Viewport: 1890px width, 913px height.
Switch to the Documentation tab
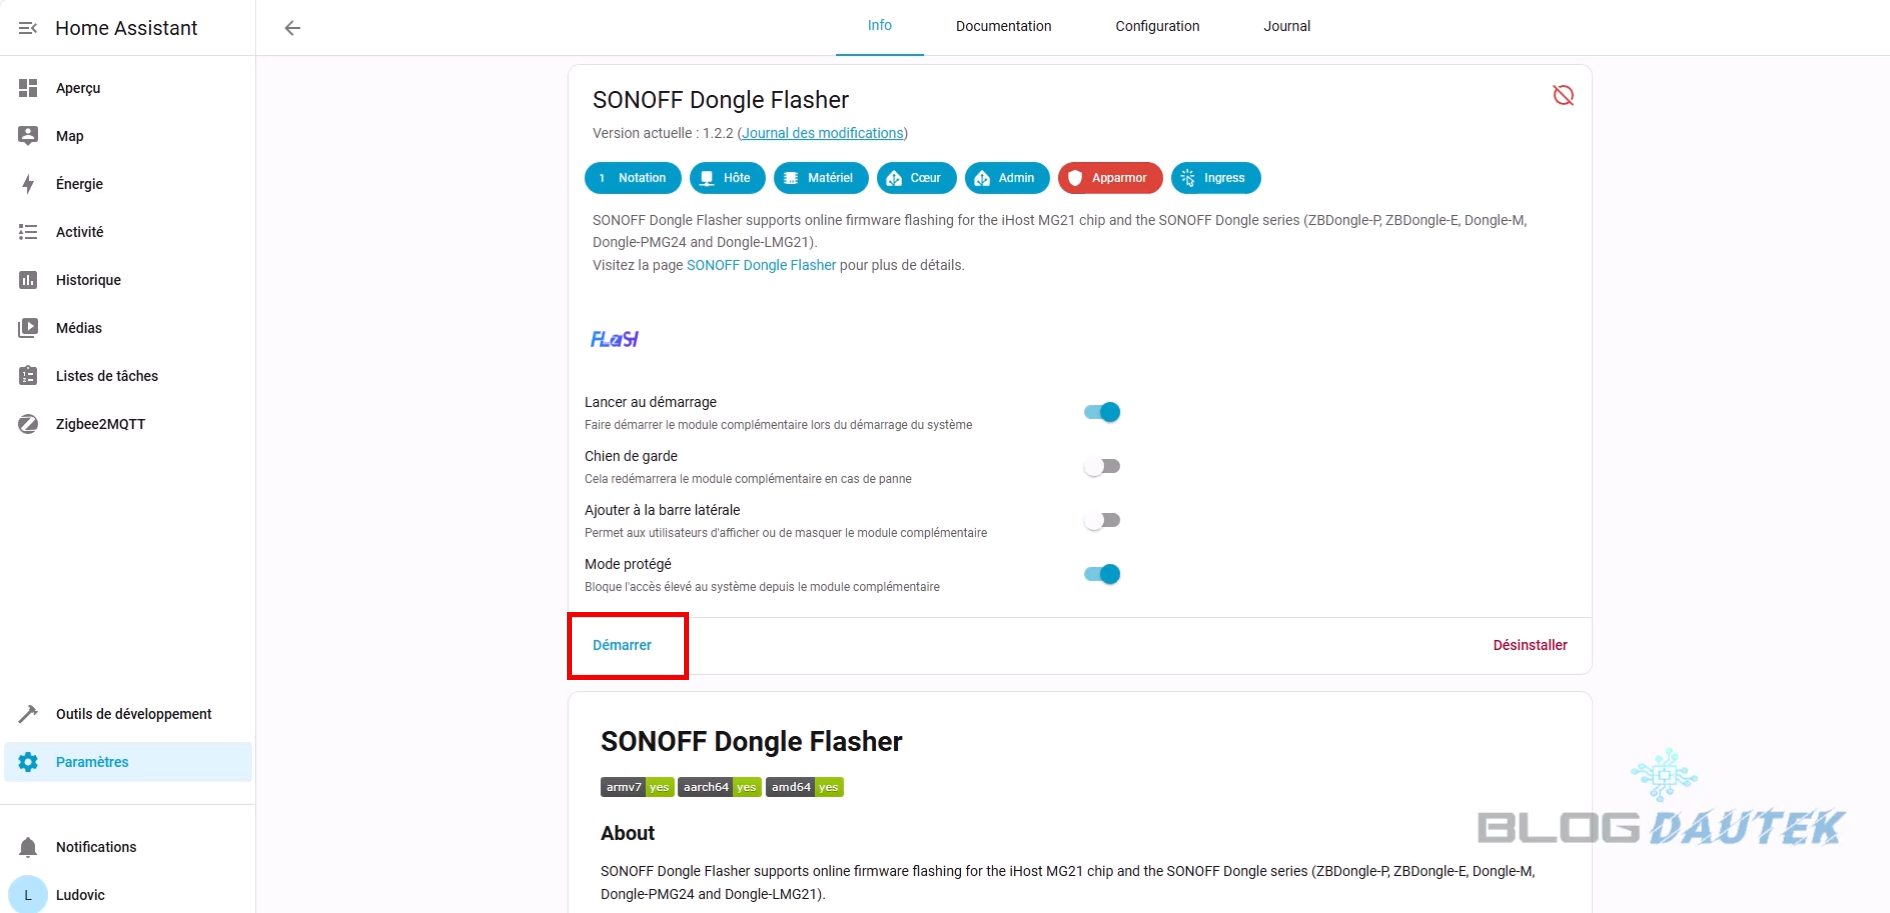coord(1003,26)
